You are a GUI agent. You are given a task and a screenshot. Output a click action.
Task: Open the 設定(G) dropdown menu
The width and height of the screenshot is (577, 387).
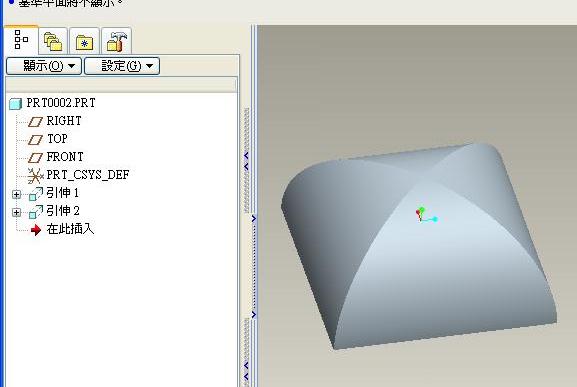(122, 66)
